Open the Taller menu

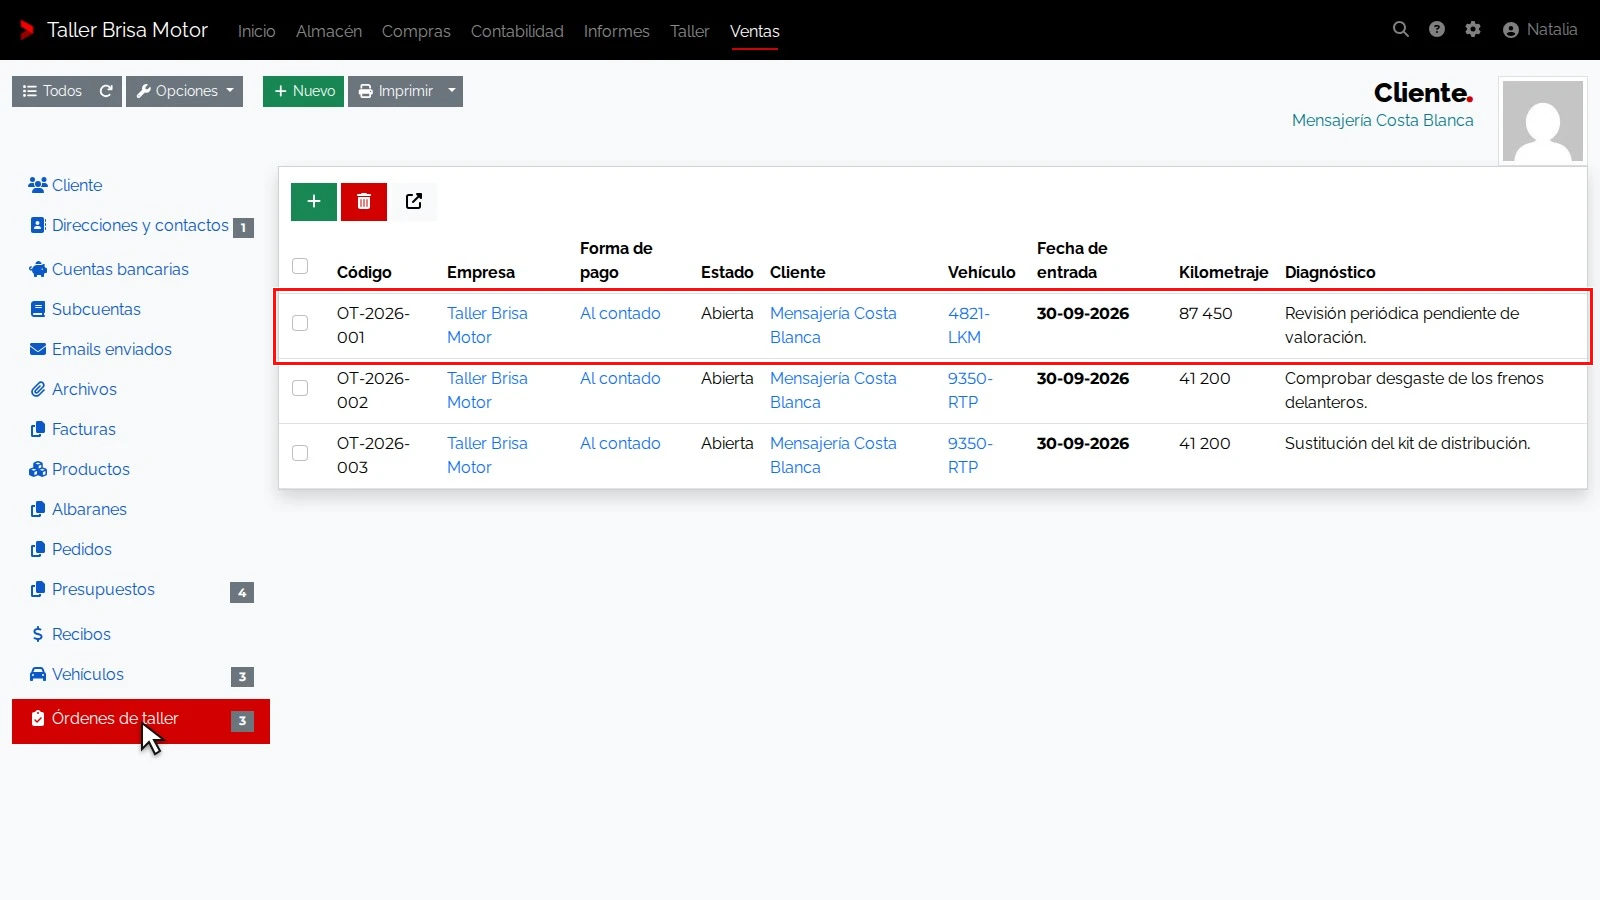click(690, 31)
